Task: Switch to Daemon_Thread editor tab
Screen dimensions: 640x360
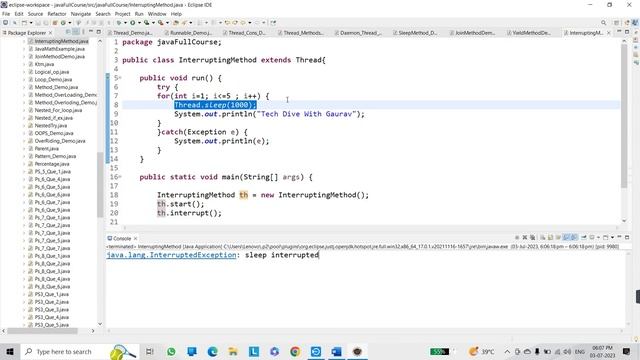Action: (x=359, y=33)
